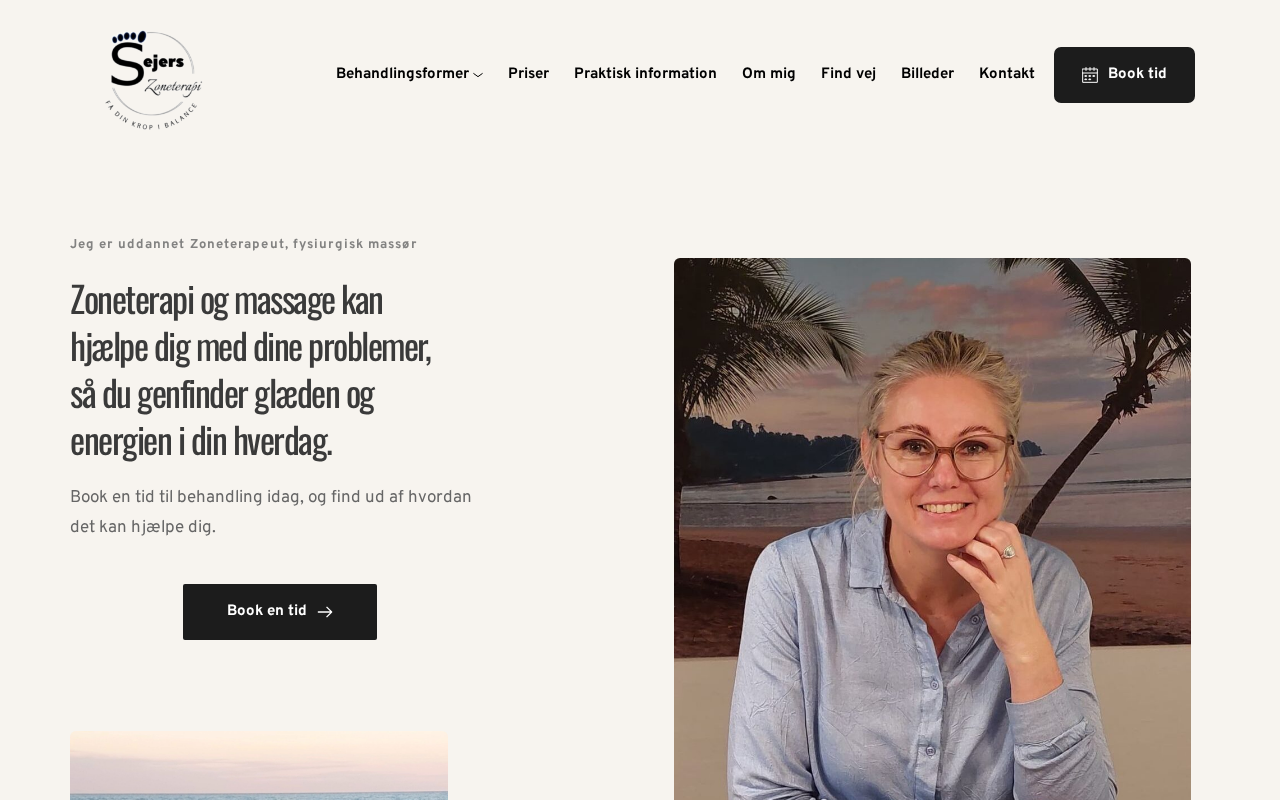
Task: Click the portrait photo of the therapist
Action: click(x=932, y=529)
